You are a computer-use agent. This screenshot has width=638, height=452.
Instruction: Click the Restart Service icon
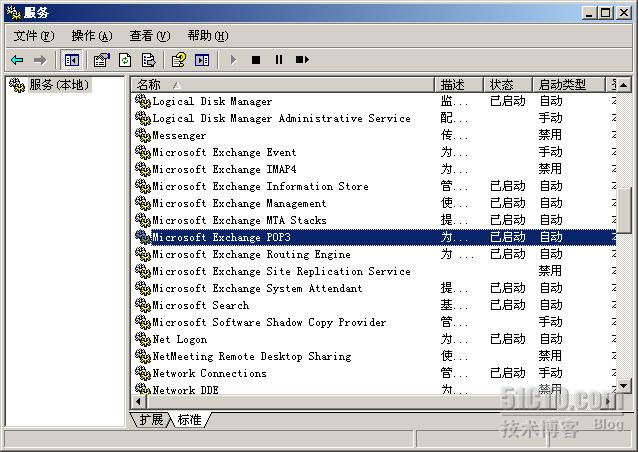click(x=302, y=60)
